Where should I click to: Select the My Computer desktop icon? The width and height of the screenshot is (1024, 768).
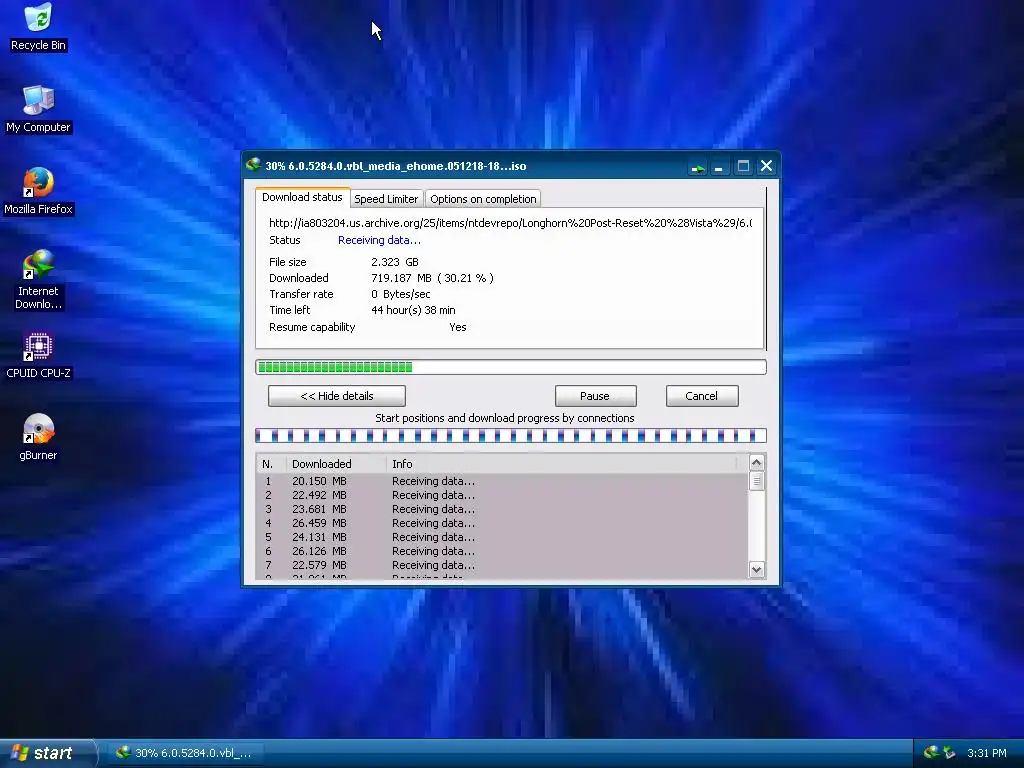[x=38, y=109]
